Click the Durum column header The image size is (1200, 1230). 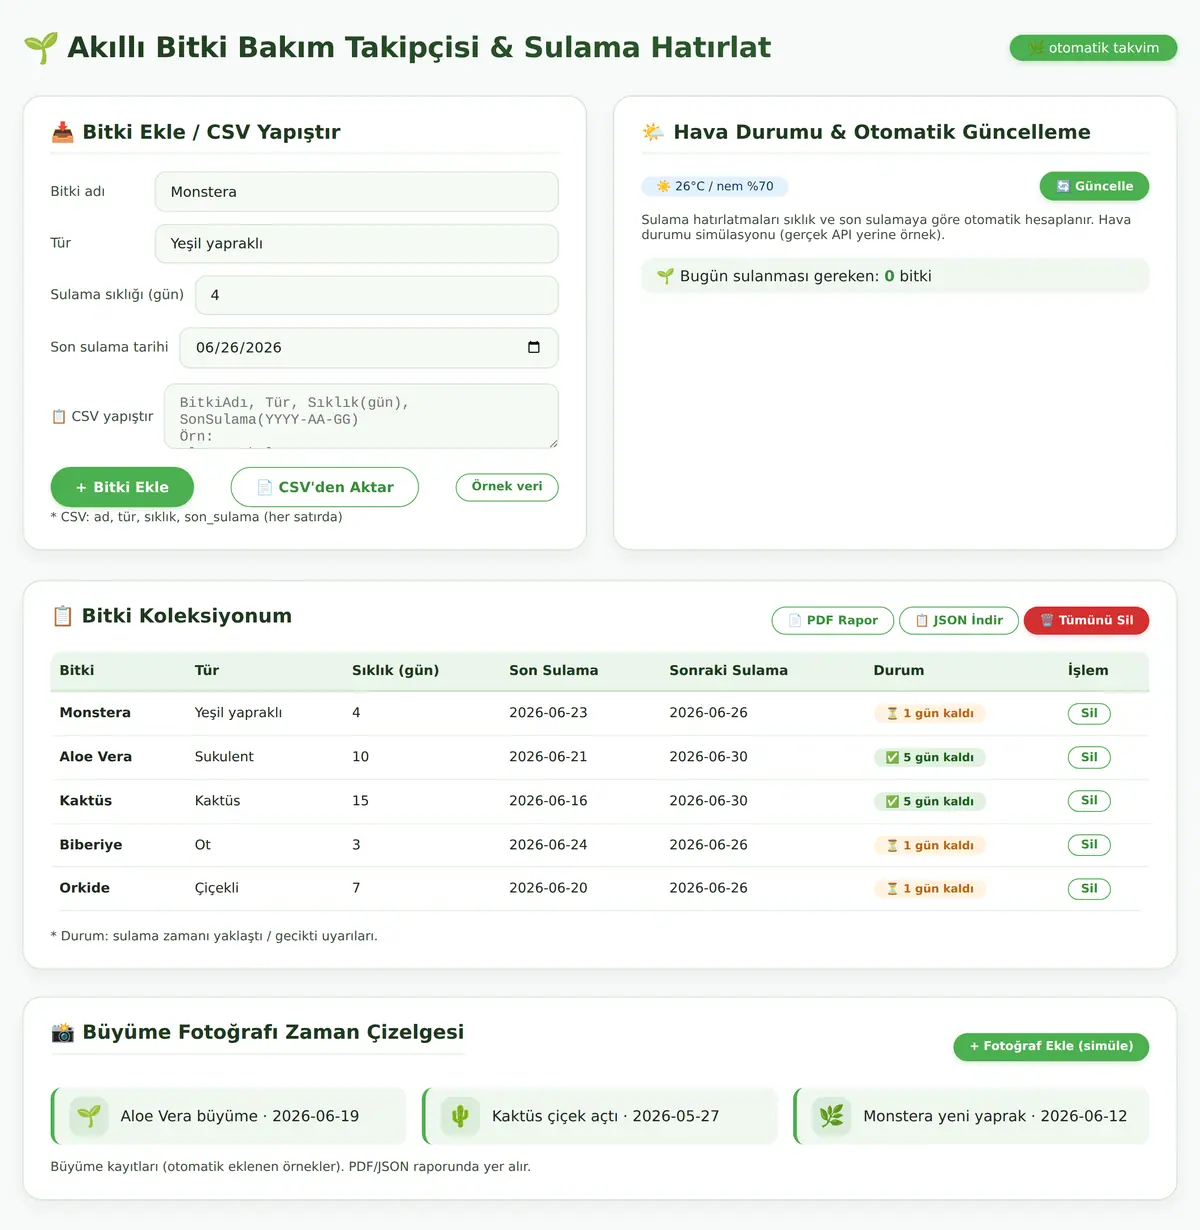[x=899, y=670]
